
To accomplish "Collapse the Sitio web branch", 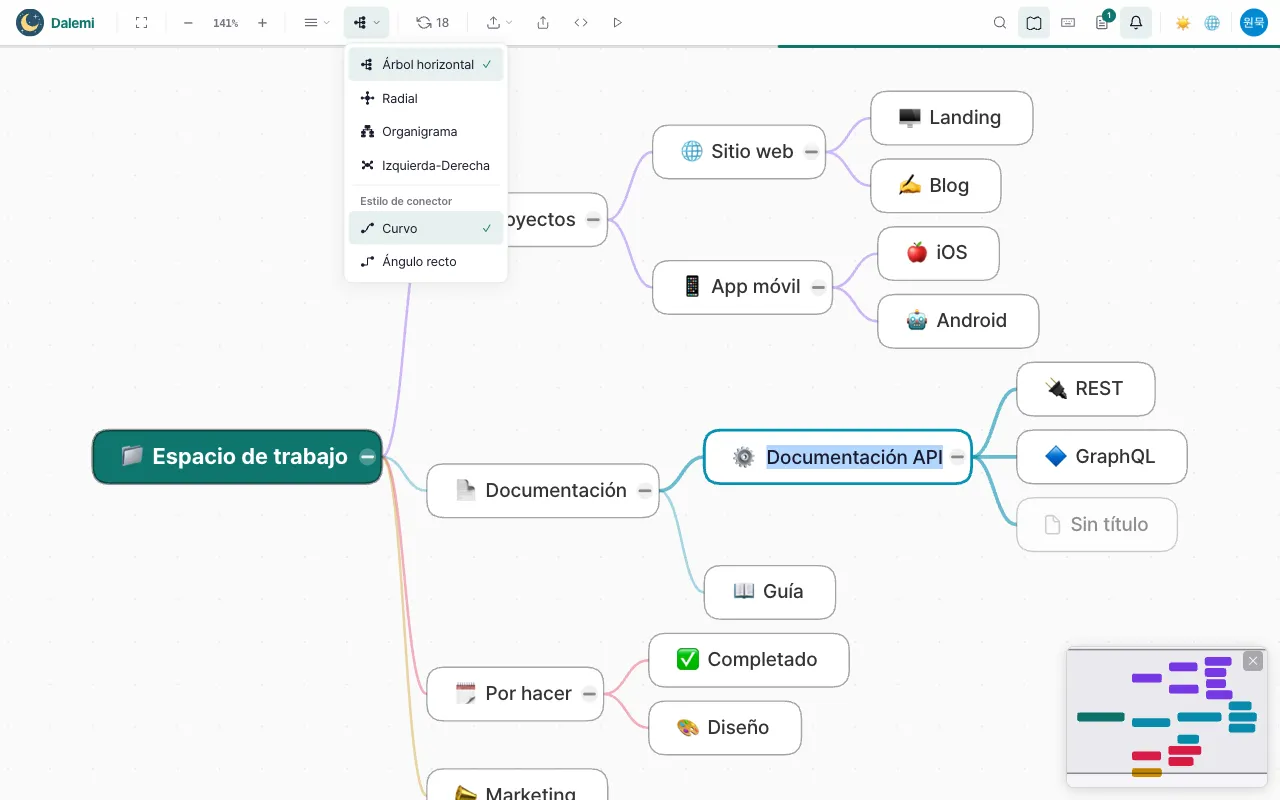I will (811, 152).
